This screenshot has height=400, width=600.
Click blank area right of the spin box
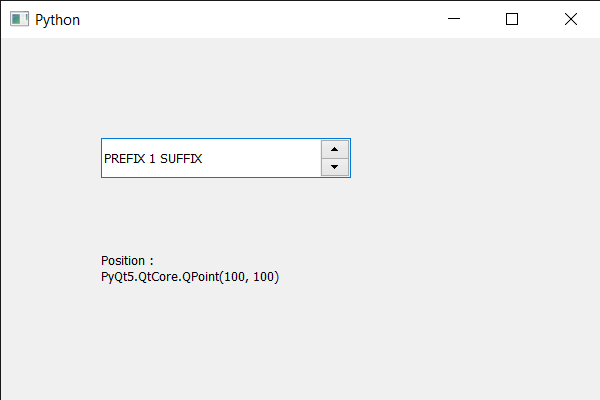470,158
